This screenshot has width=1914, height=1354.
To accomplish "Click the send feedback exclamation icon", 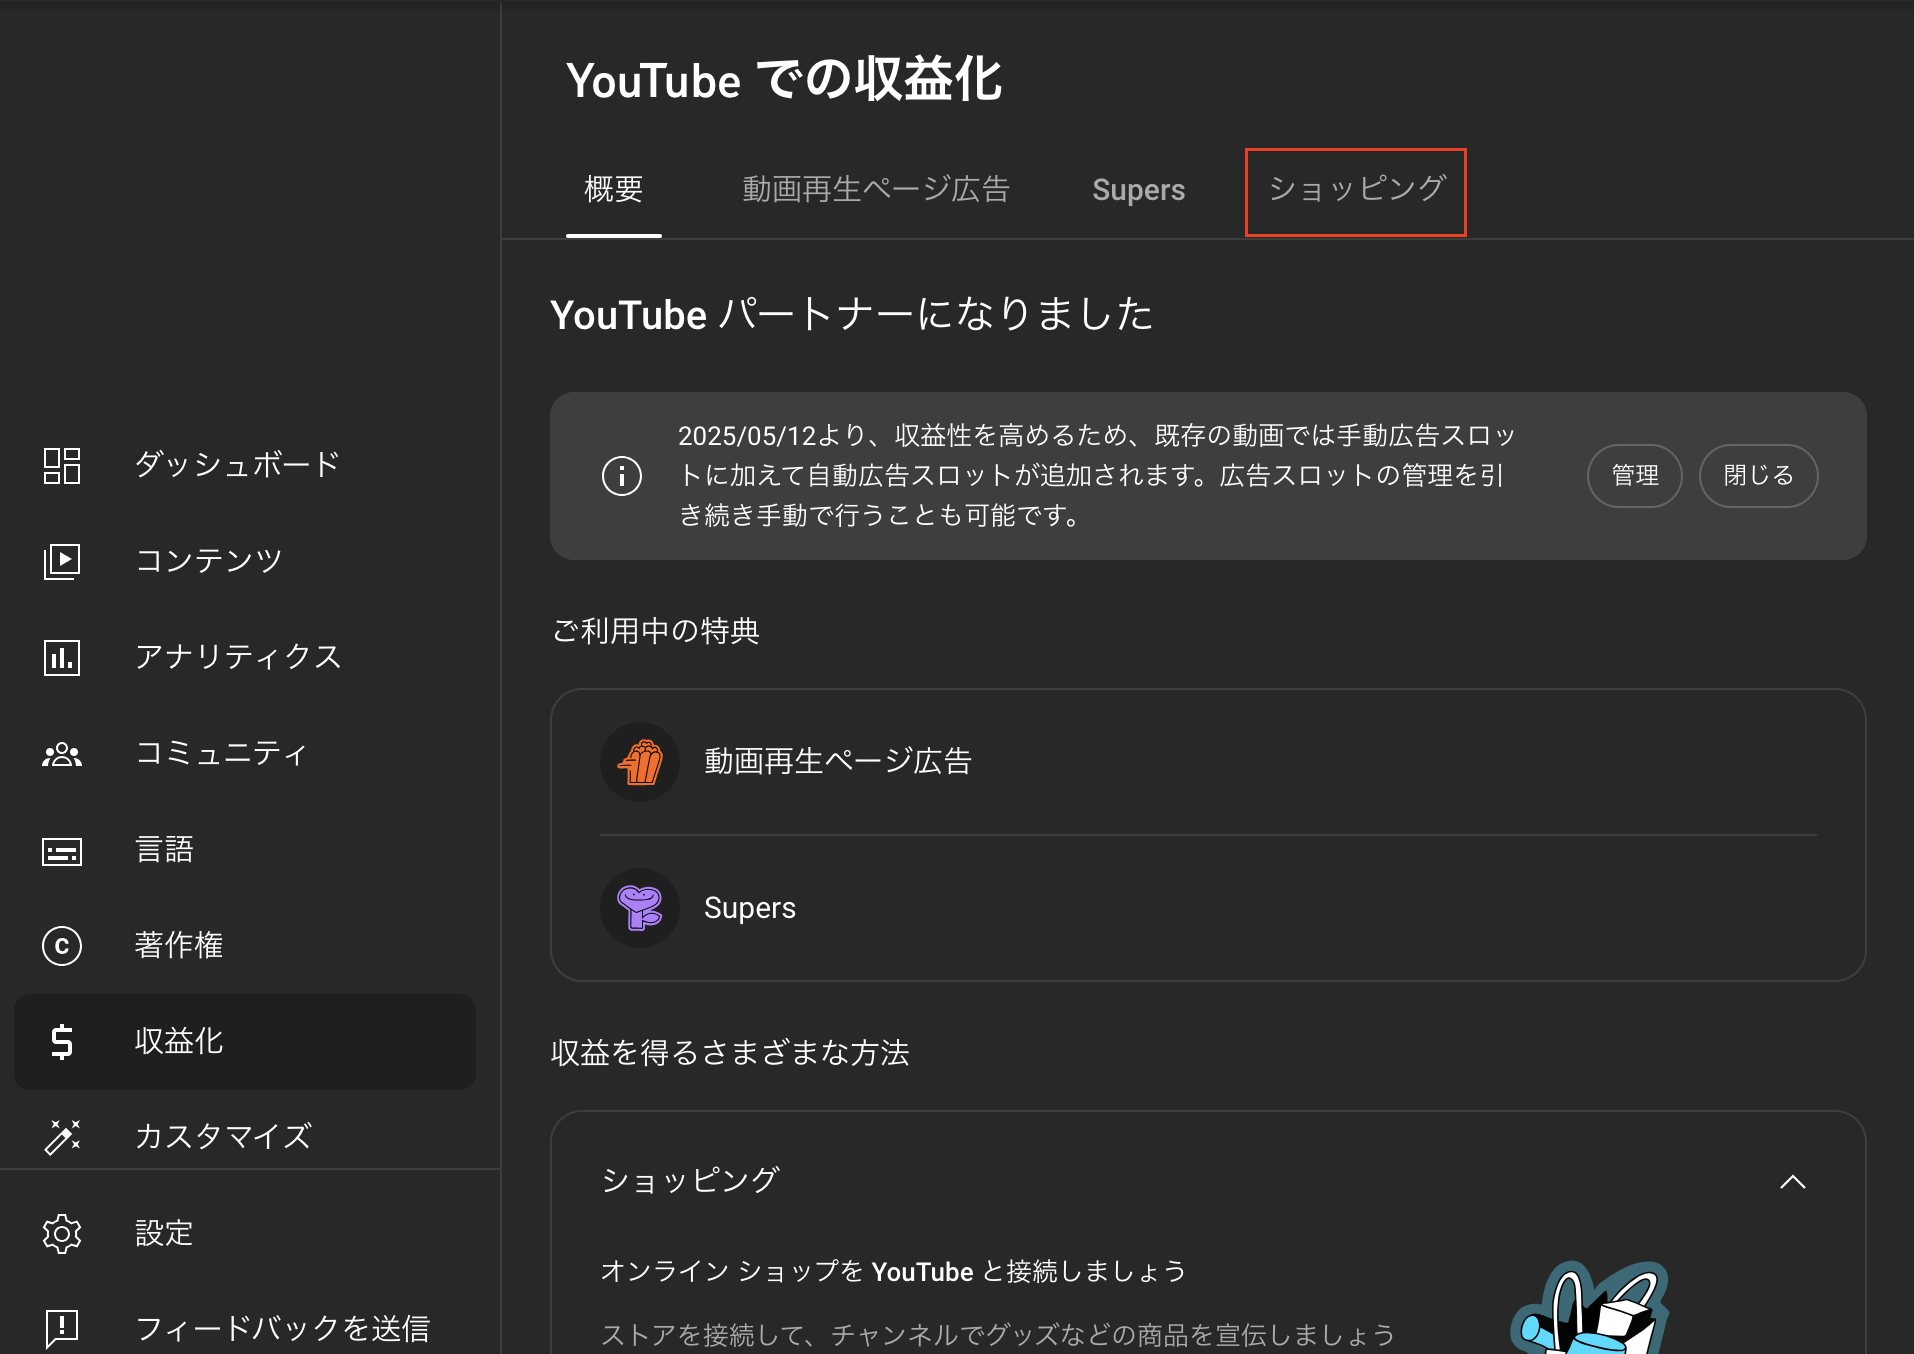I will click(62, 1328).
